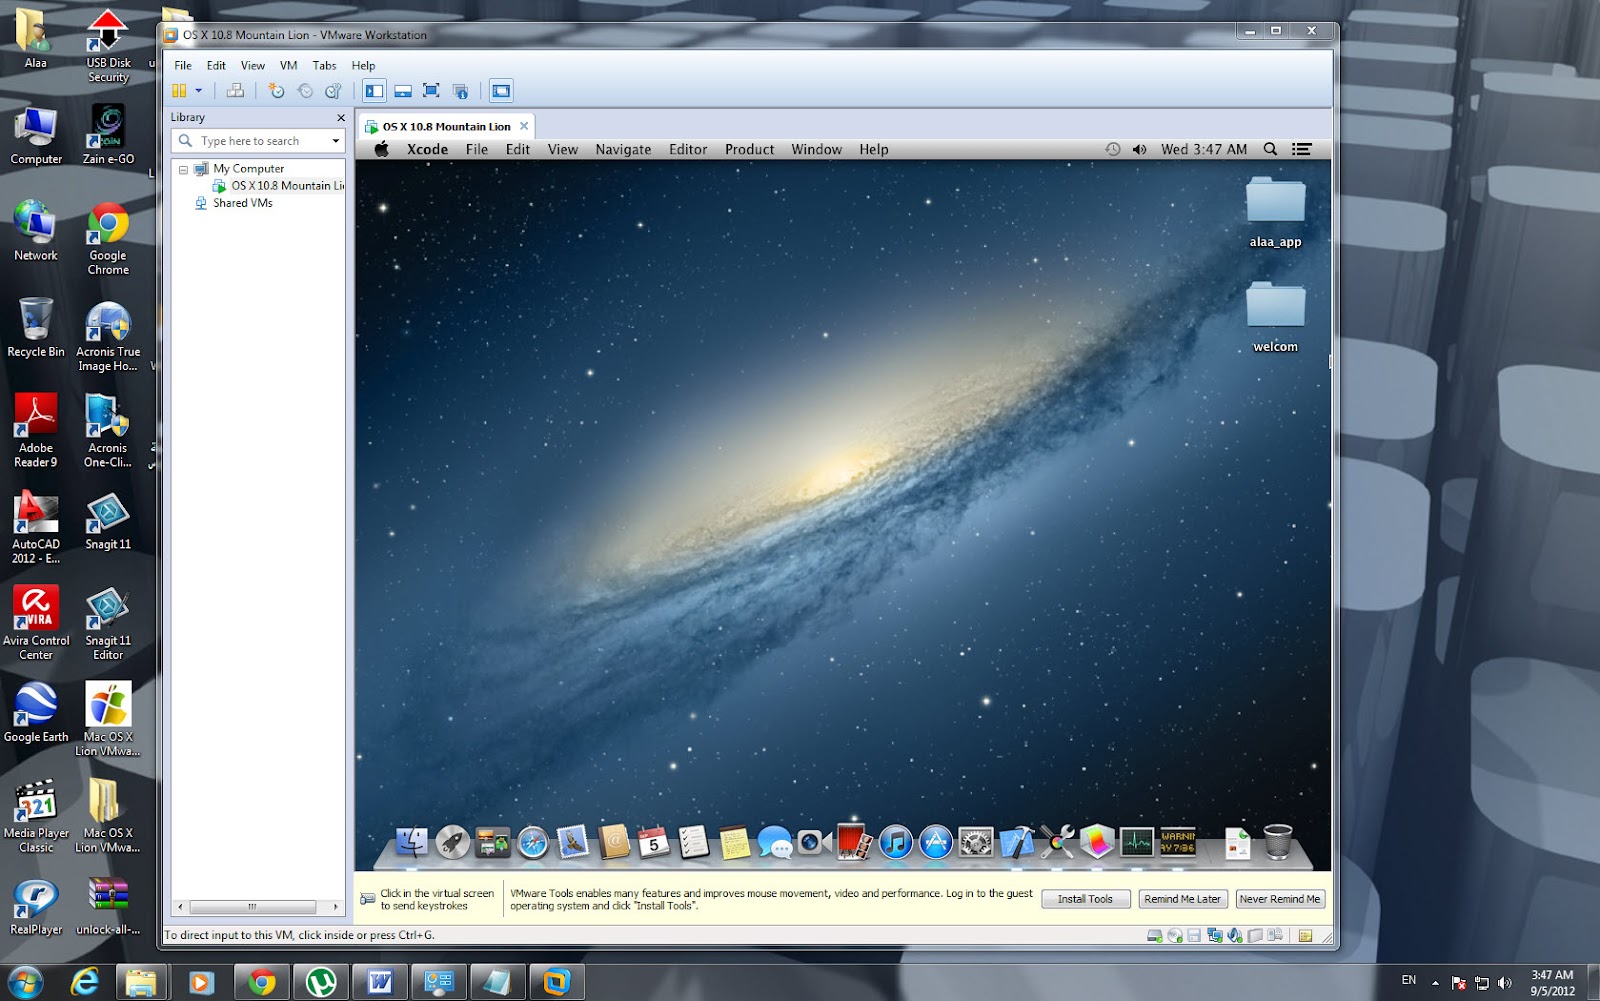Open Mail from the Mac dock

tap(573, 842)
